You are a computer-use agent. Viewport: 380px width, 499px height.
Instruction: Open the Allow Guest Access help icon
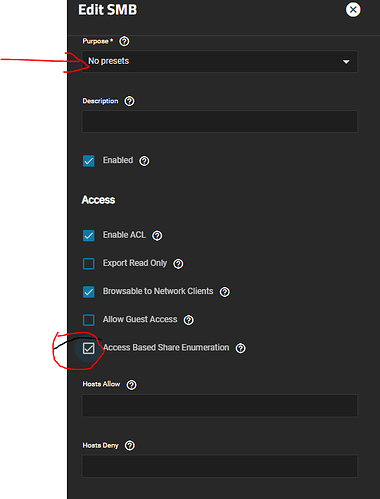click(189, 320)
